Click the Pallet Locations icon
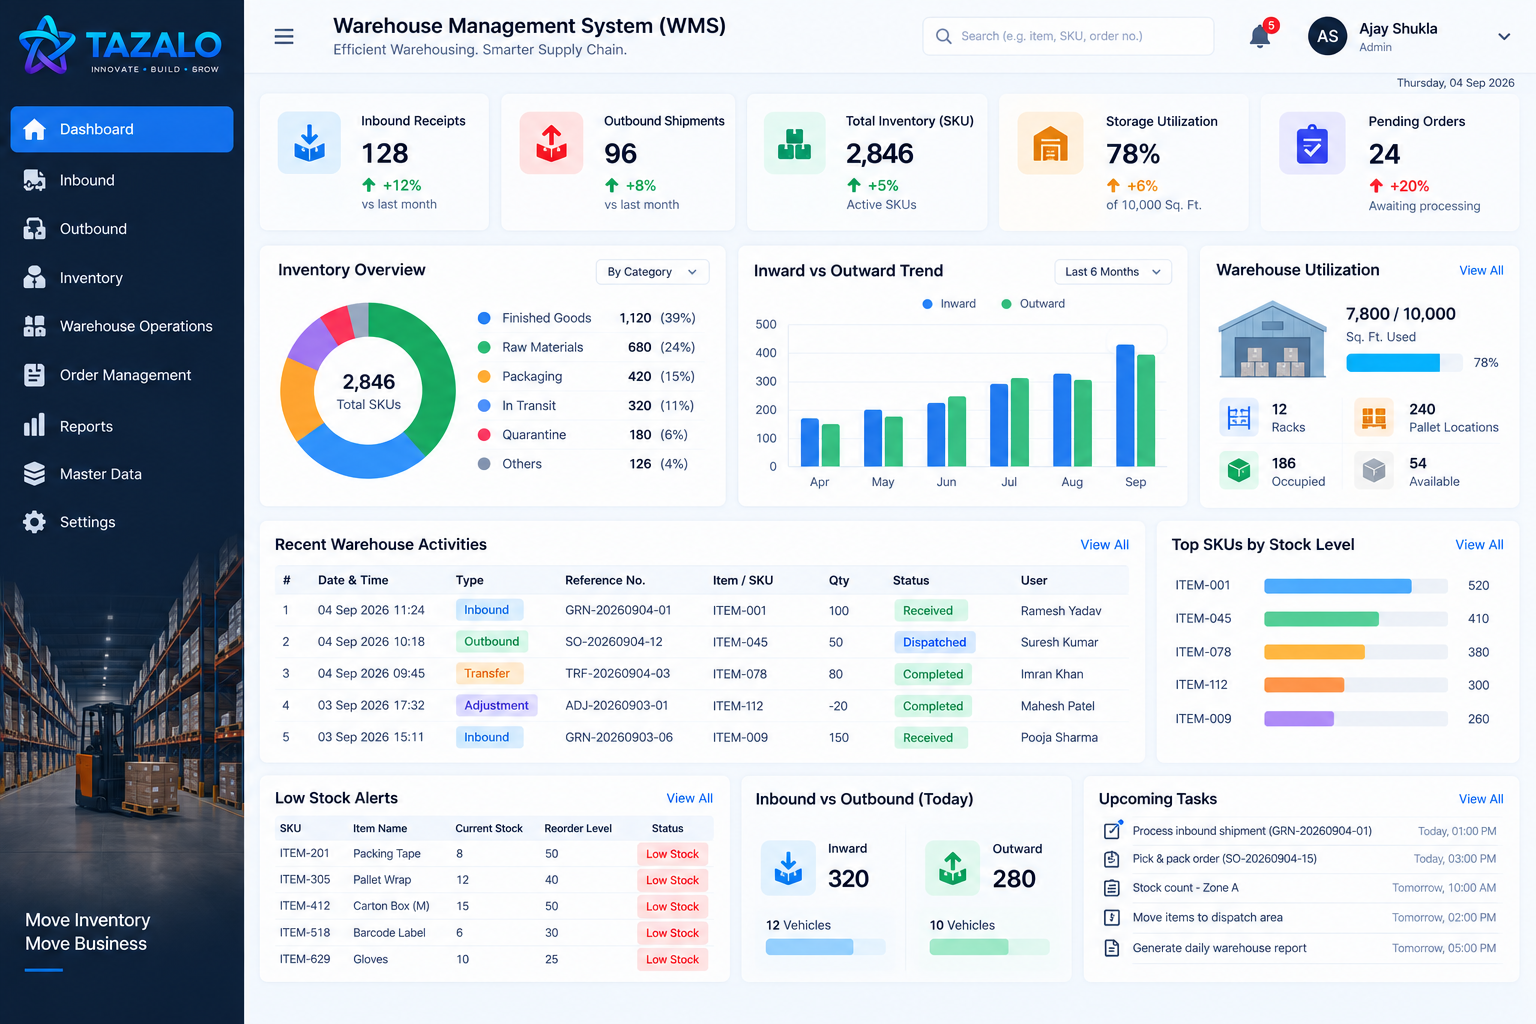This screenshot has width=1536, height=1024. point(1374,417)
